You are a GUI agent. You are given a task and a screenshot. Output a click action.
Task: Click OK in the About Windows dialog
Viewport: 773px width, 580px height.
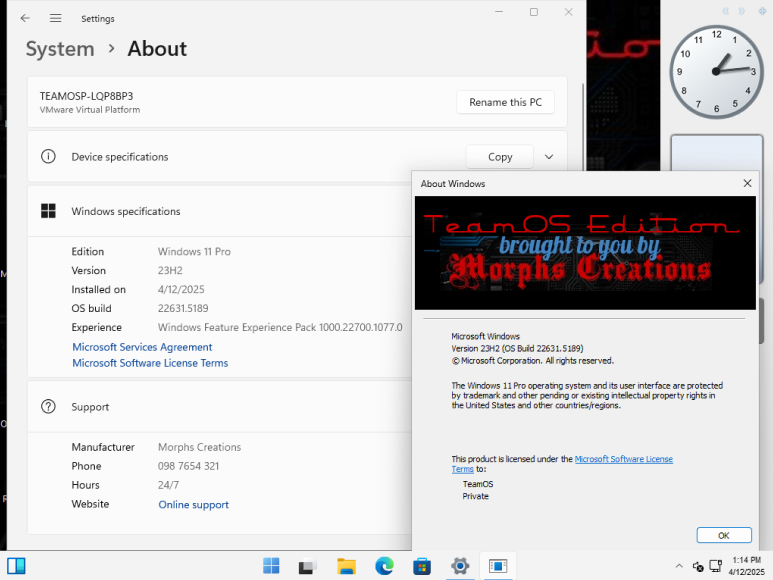(723, 535)
